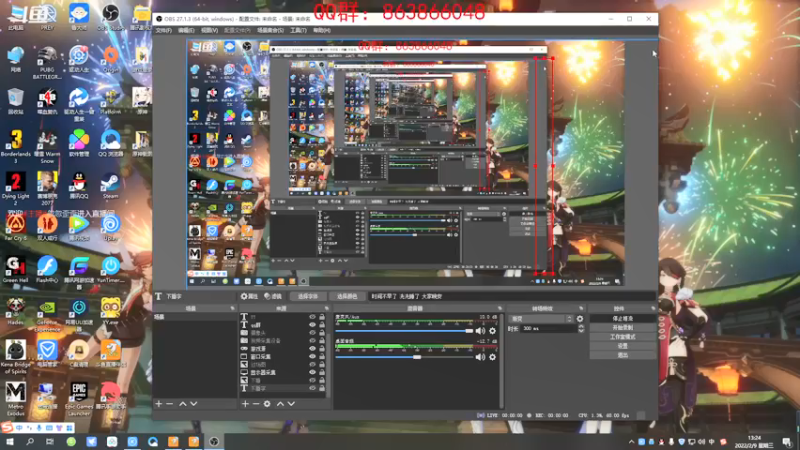Adjust the desktop audio volume slider
The width and height of the screenshot is (800, 450).
[x=404, y=357]
